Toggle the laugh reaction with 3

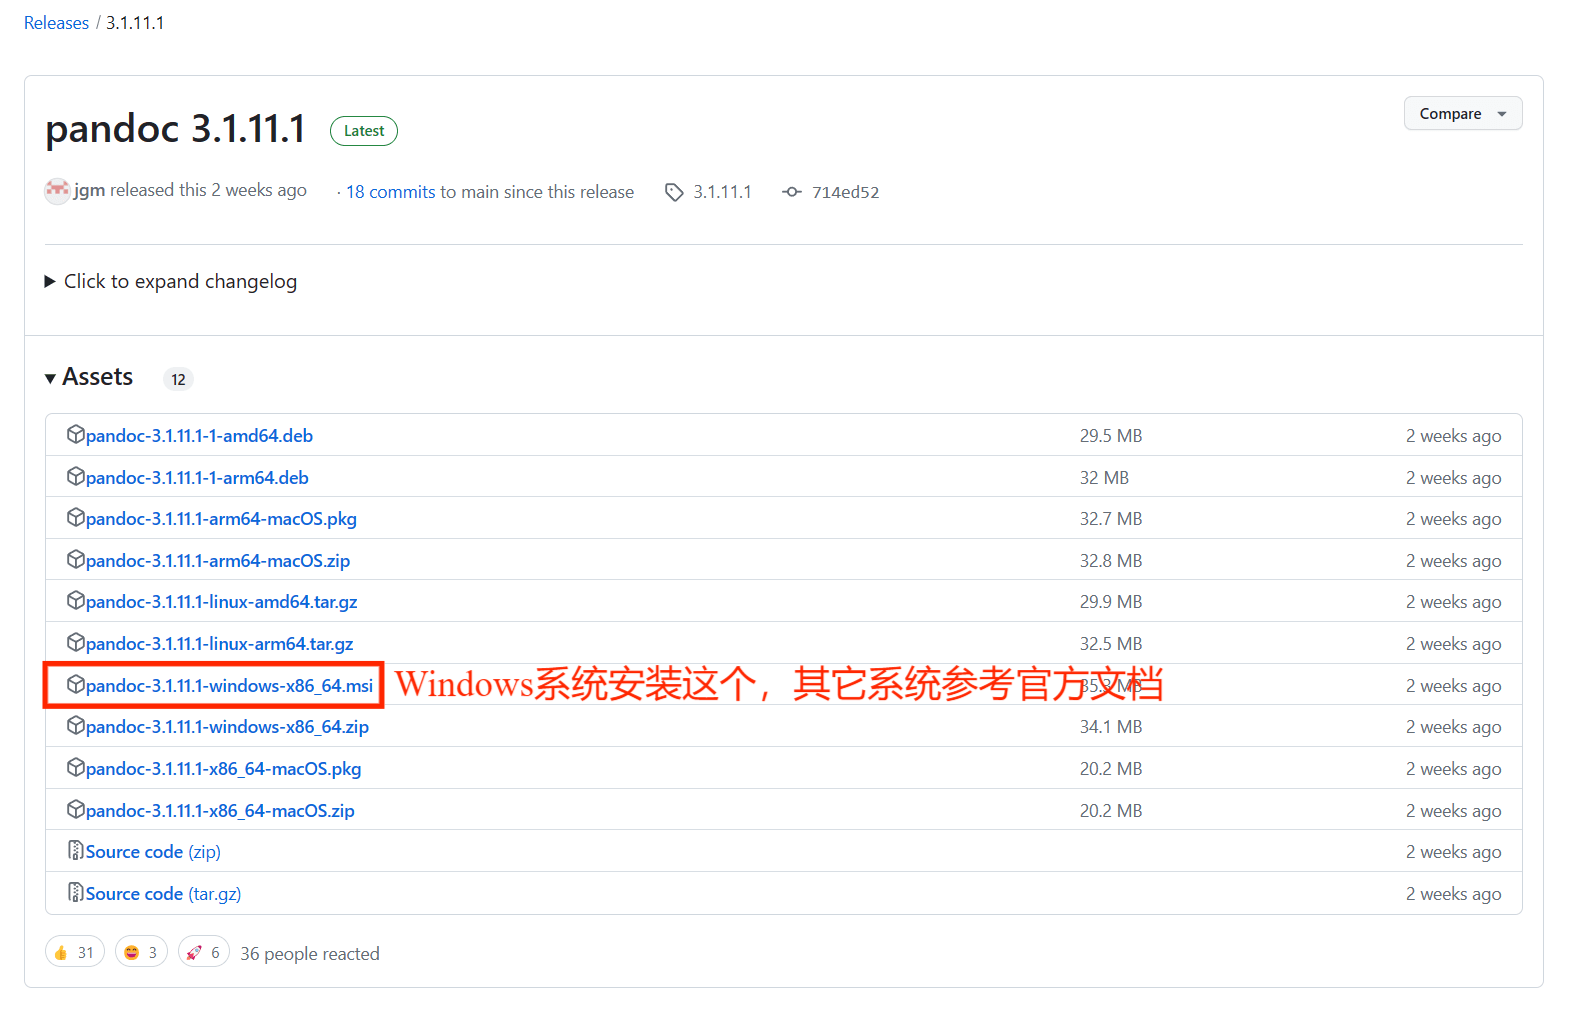coord(141,952)
